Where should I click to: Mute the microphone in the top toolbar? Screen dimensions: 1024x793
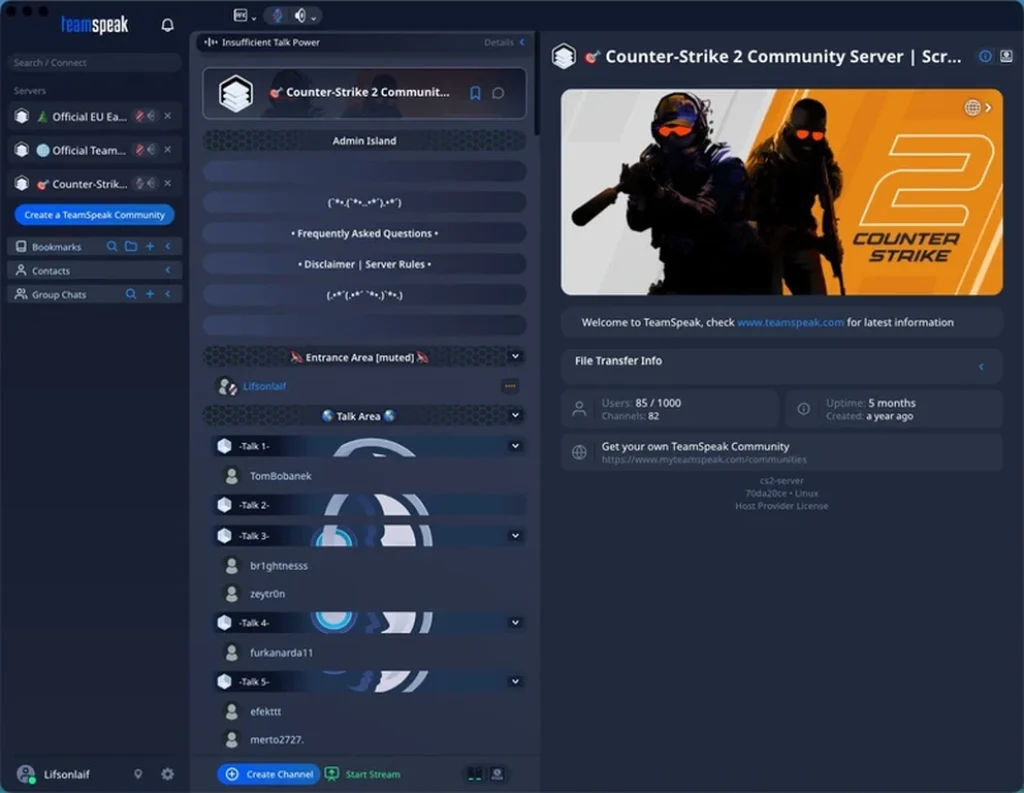(x=278, y=15)
